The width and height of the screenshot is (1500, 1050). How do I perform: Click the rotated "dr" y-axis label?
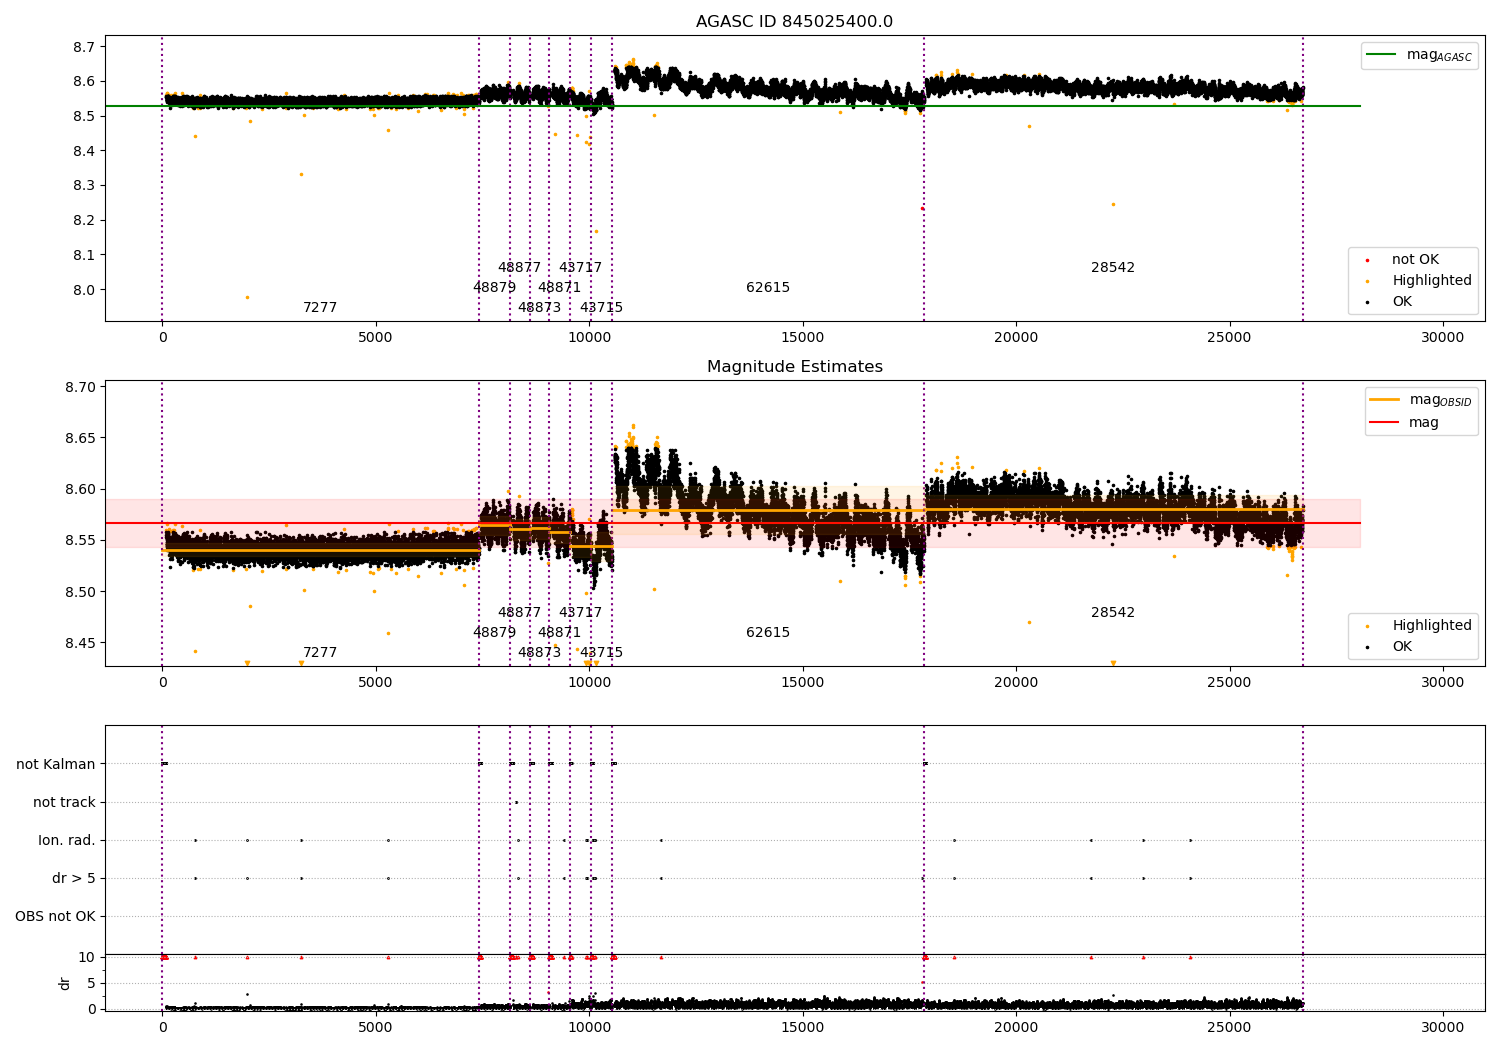[65, 983]
